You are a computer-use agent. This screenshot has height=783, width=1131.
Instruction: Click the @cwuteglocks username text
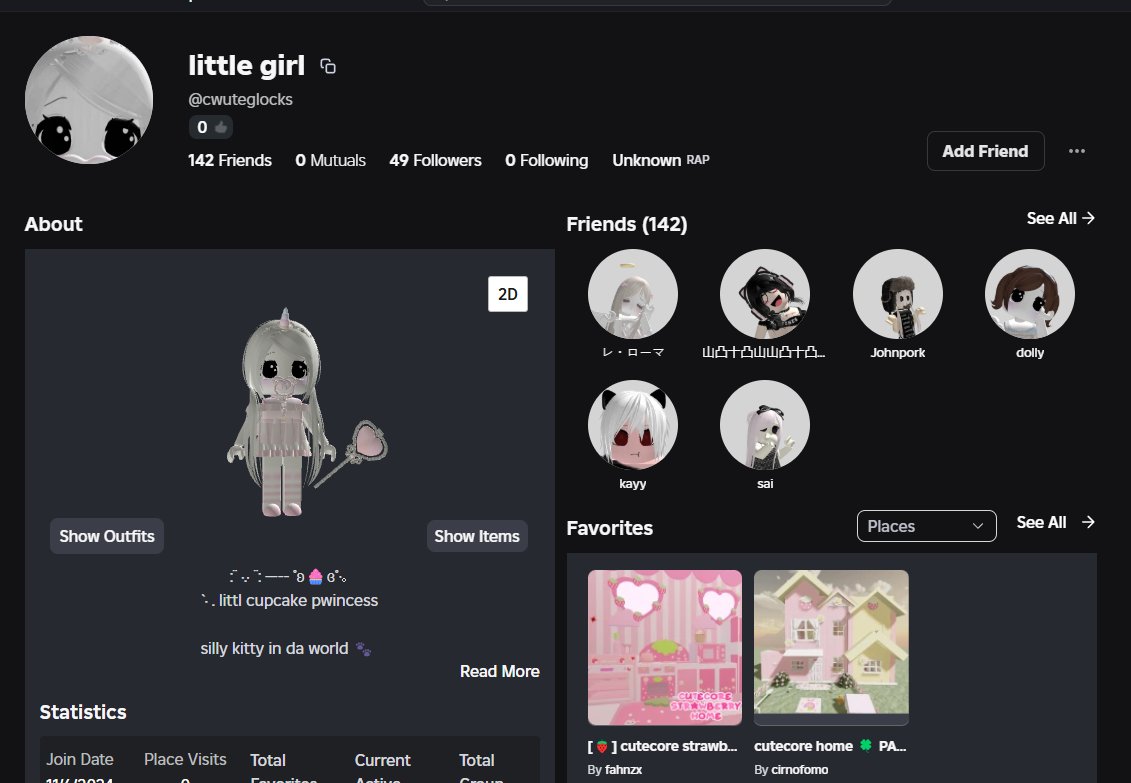pyautogui.click(x=240, y=99)
